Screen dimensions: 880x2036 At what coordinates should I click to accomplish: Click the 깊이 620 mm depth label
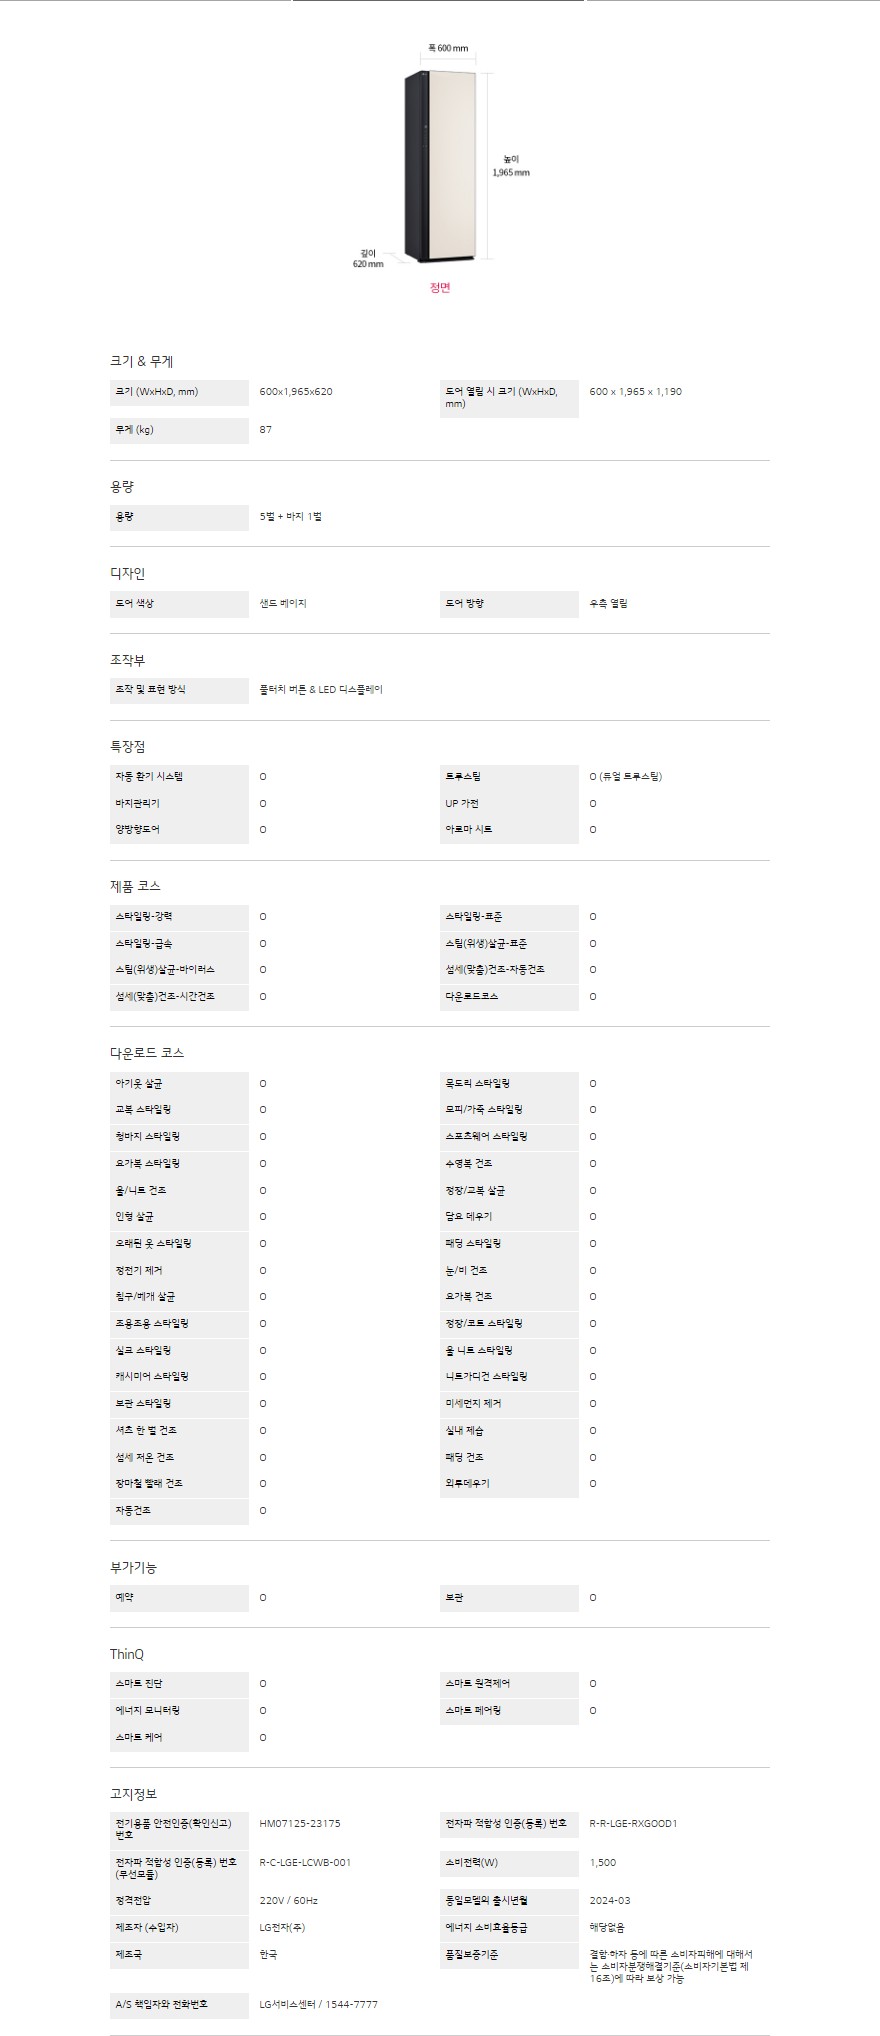tap(368, 259)
